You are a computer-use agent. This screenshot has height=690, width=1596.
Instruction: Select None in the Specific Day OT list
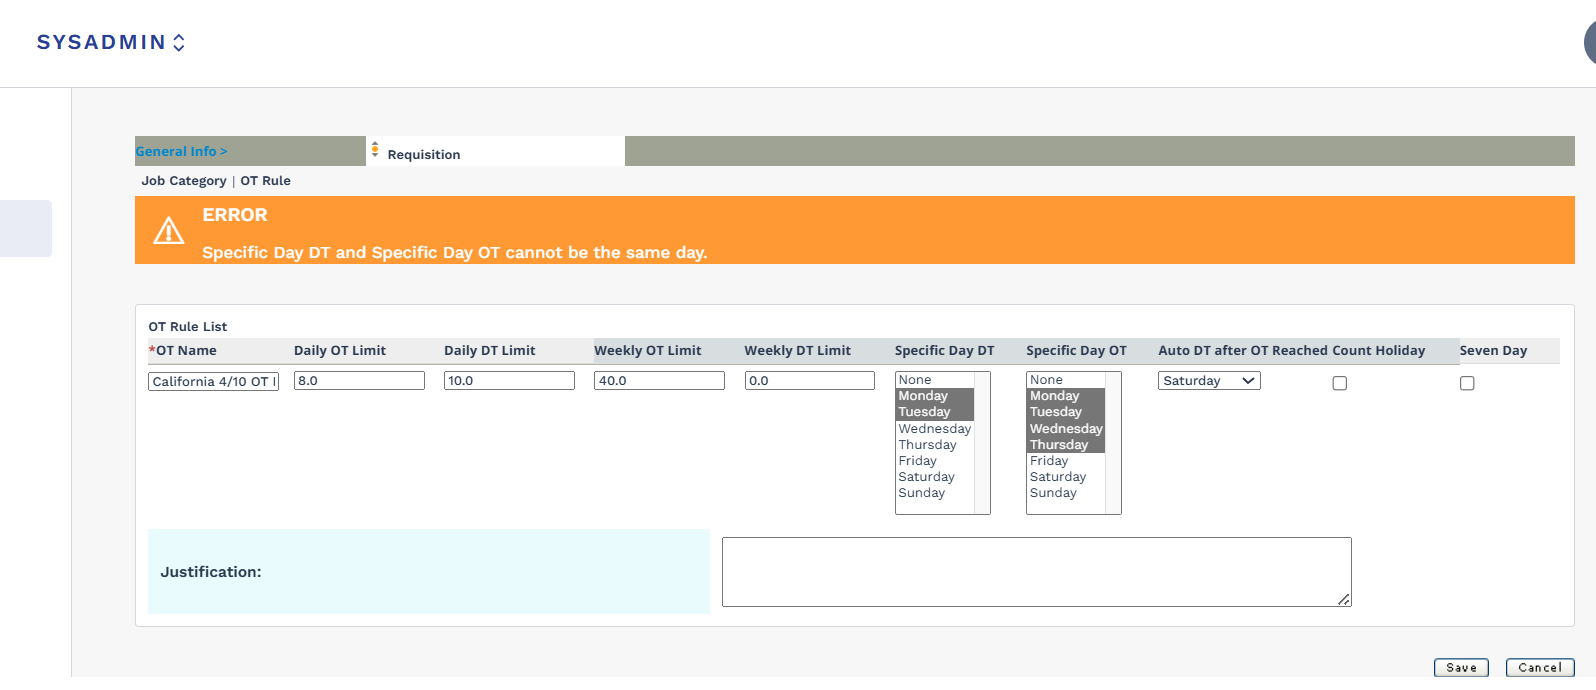click(x=1066, y=380)
